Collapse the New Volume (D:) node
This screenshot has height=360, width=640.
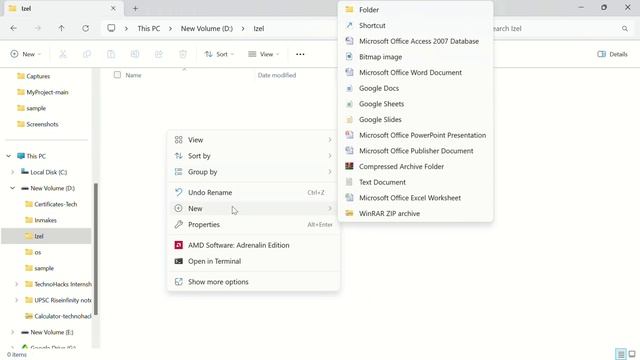pyautogui.click(x=13, y=188)
